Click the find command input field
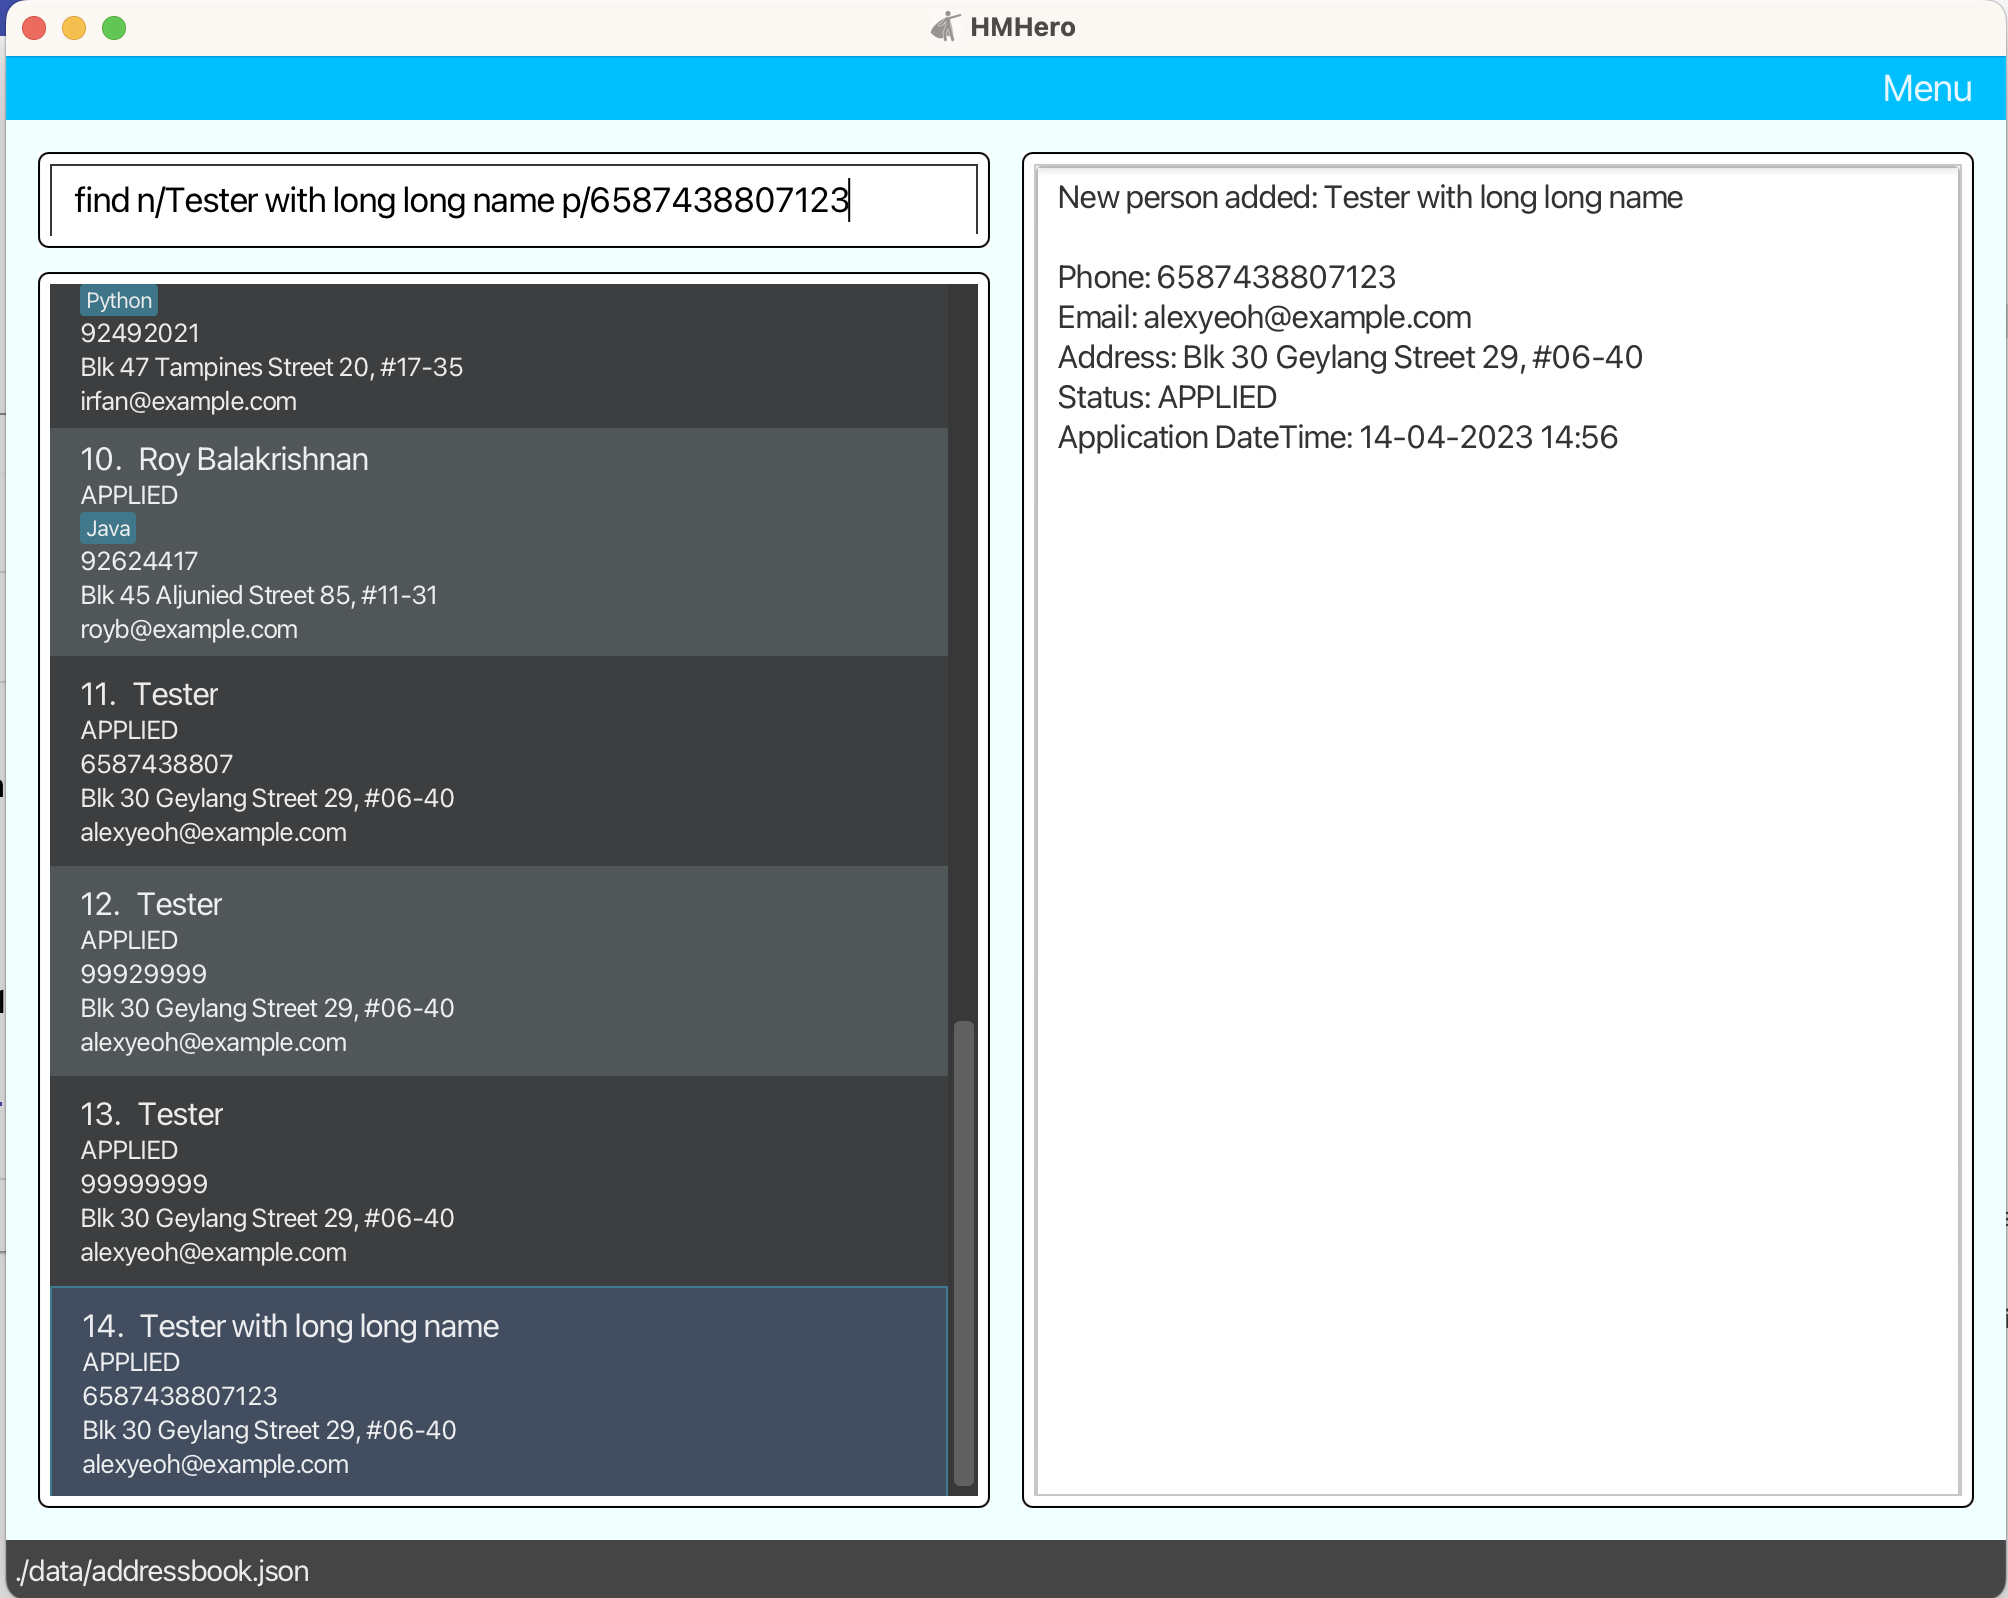 (512, 200)
